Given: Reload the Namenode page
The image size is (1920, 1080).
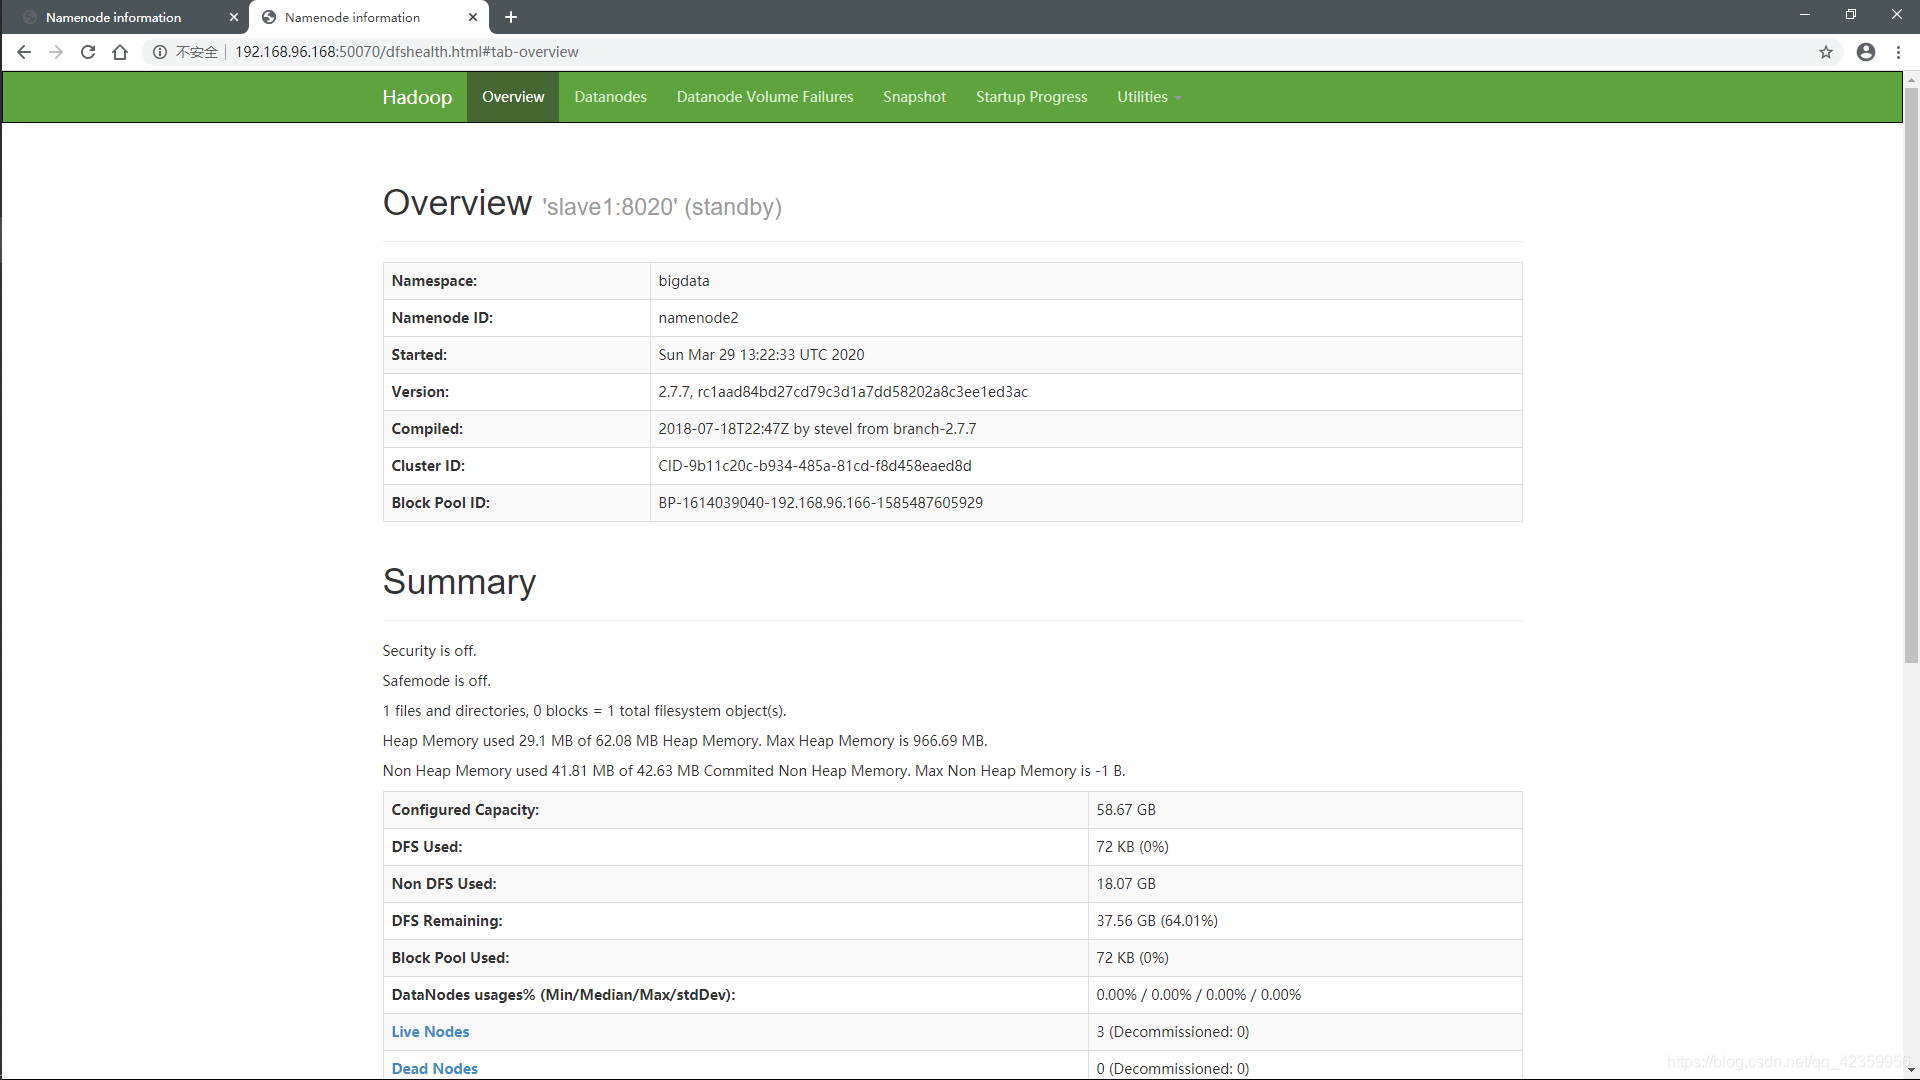Looking at the screenshot, I should pos(88,52).
